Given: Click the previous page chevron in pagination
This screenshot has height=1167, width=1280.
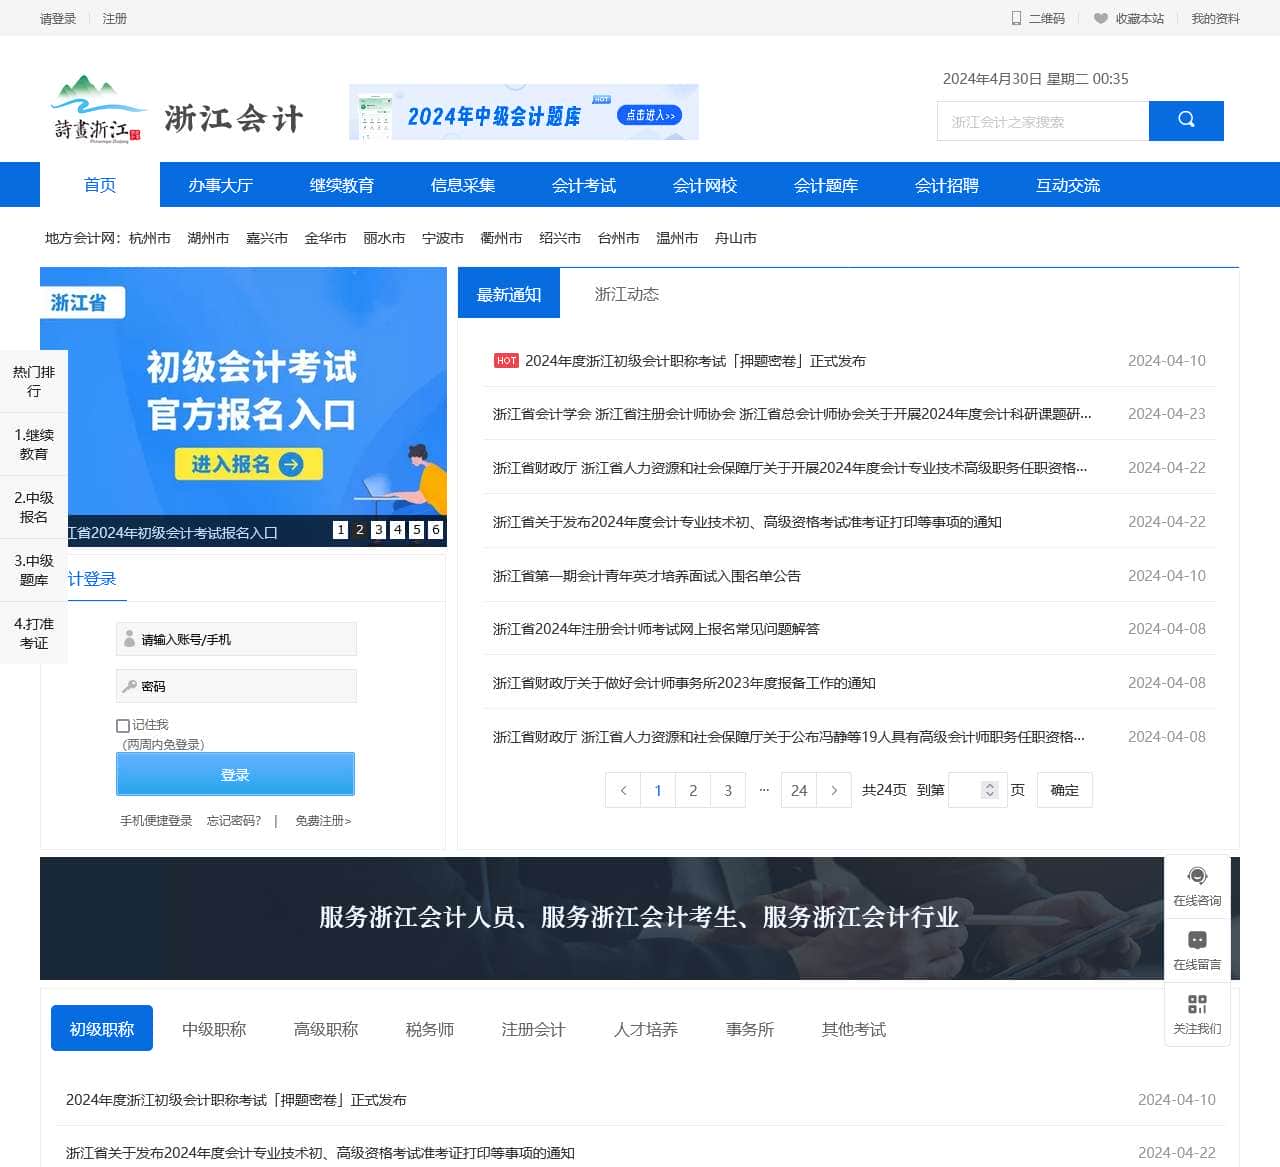Looking at the screenshot, I should click(x=622, y=790).
